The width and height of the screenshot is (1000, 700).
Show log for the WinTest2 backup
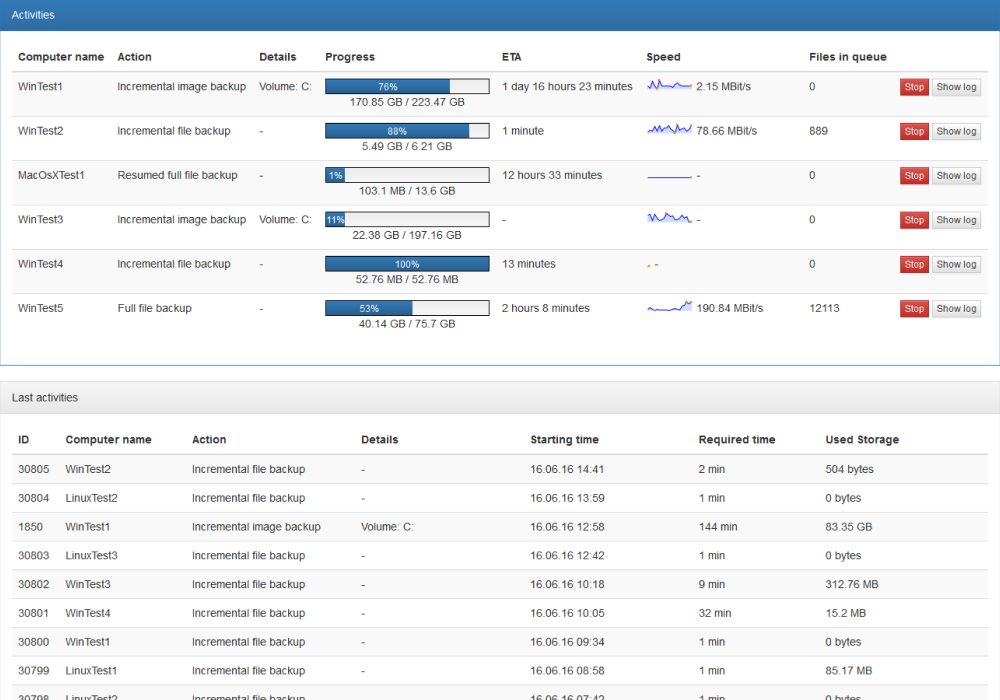coord(955,131)
